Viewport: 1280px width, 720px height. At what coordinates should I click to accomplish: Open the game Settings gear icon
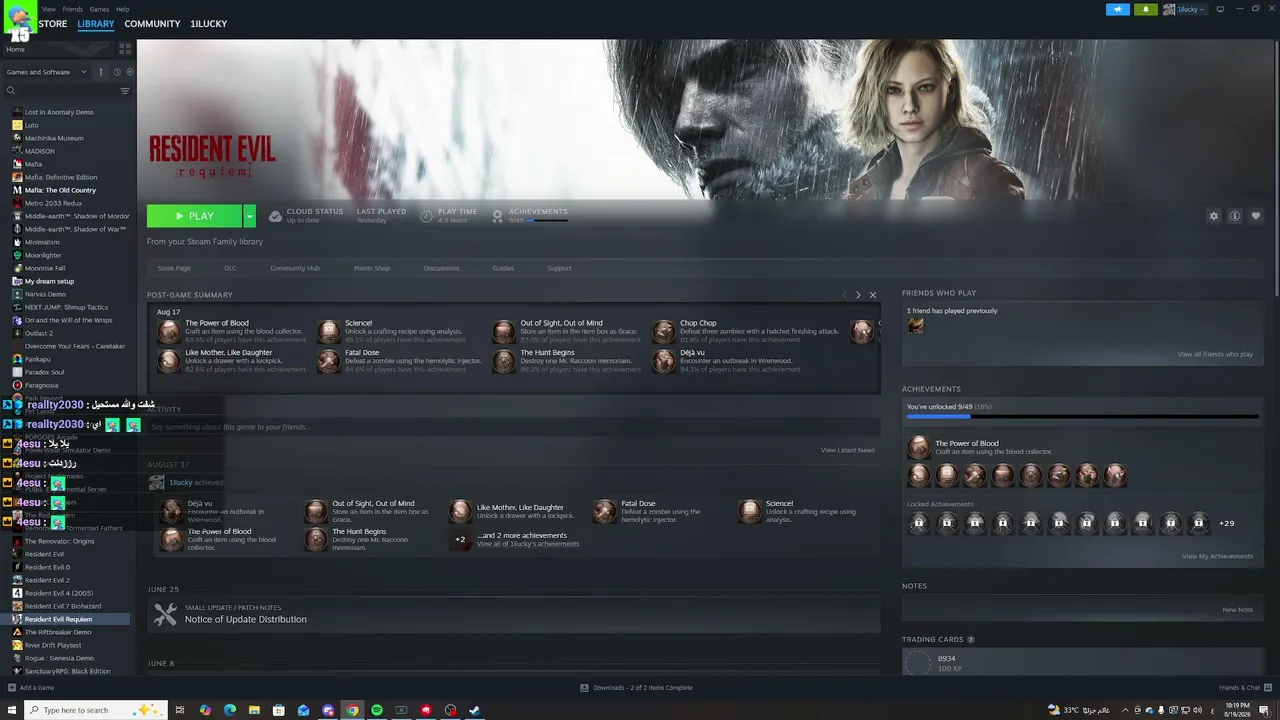[1214, 216]
